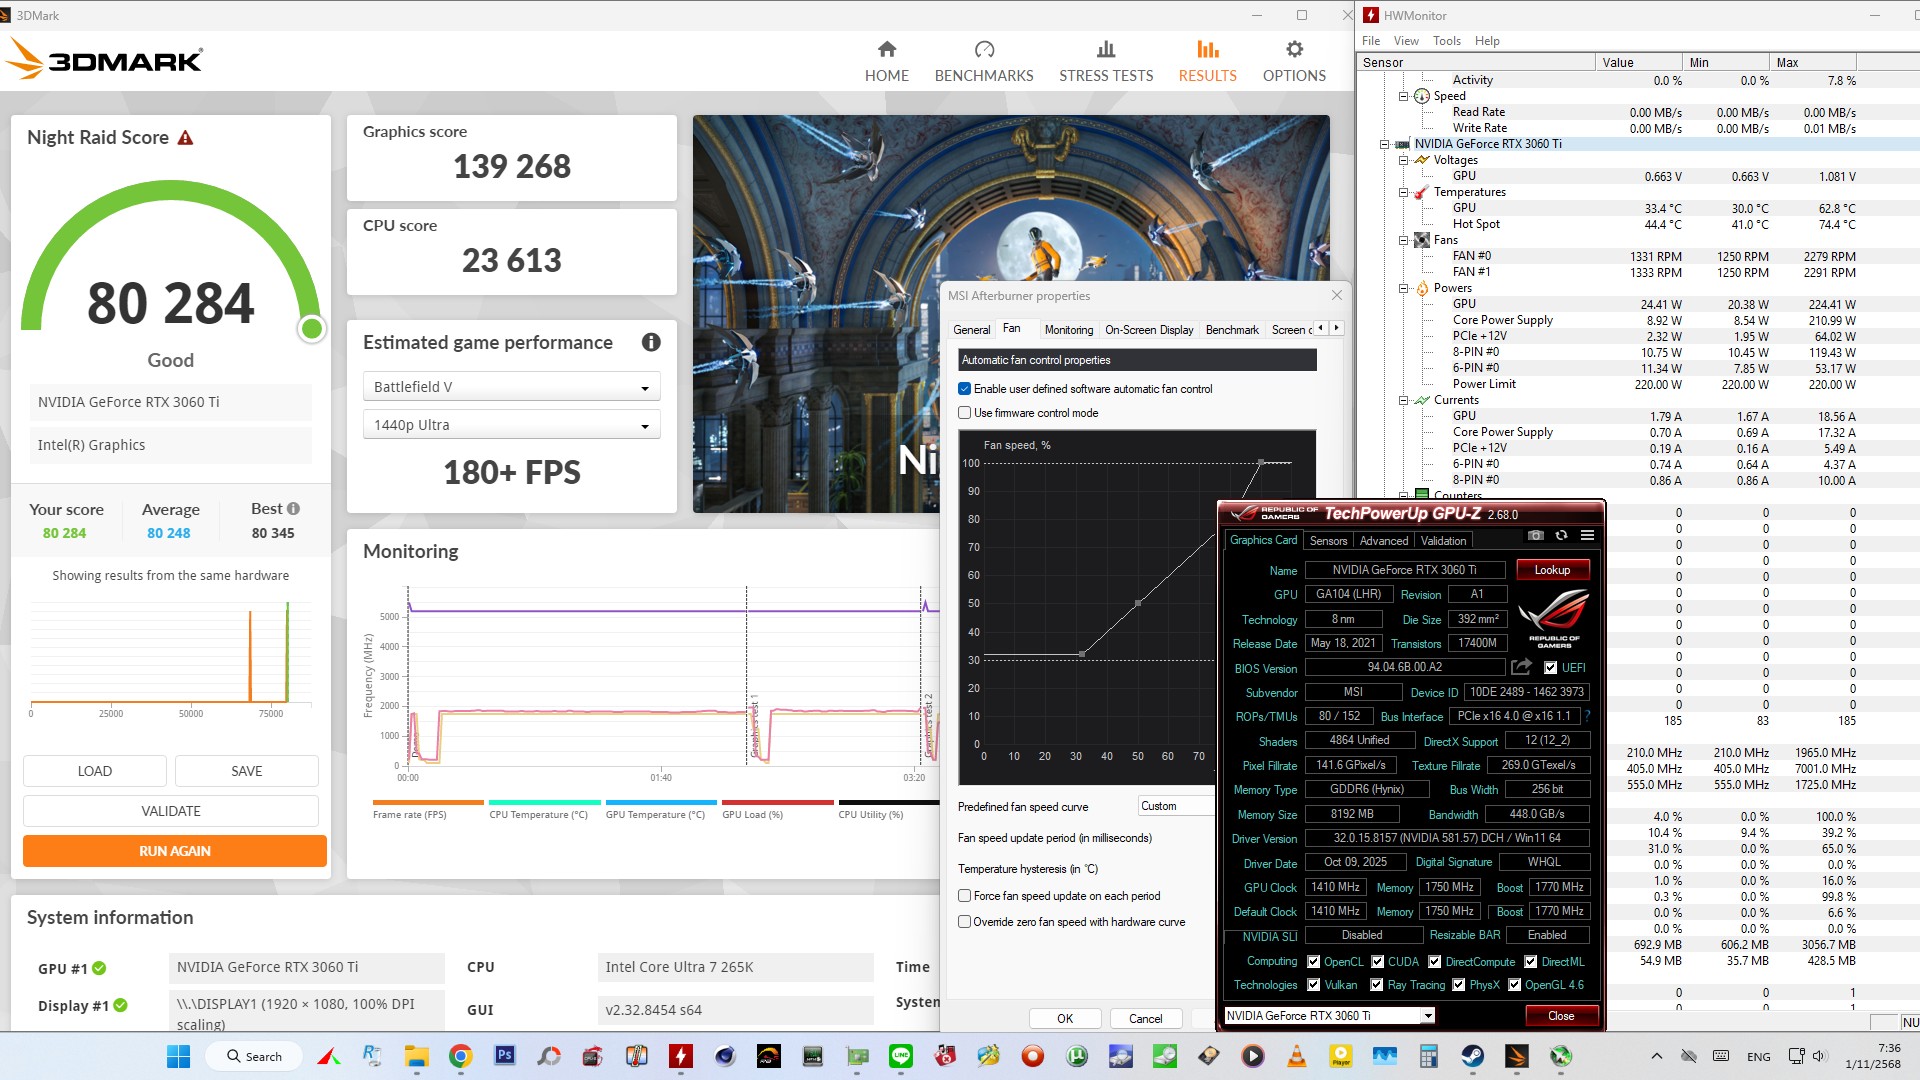Click the BIOS export share icon
This screenshot has width=1920, height=1080.
click(x=1521, y=667)
